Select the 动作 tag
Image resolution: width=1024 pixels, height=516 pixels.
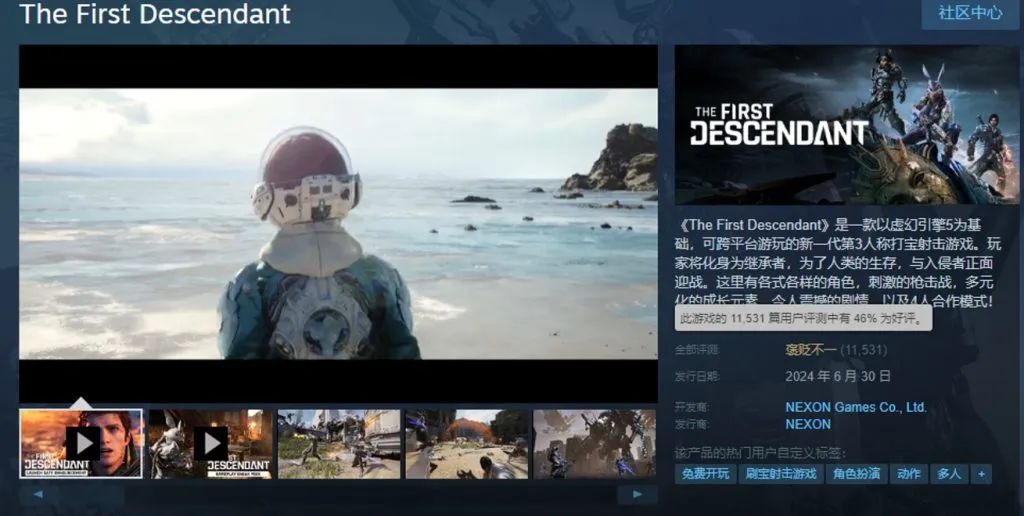coord(908,474)
